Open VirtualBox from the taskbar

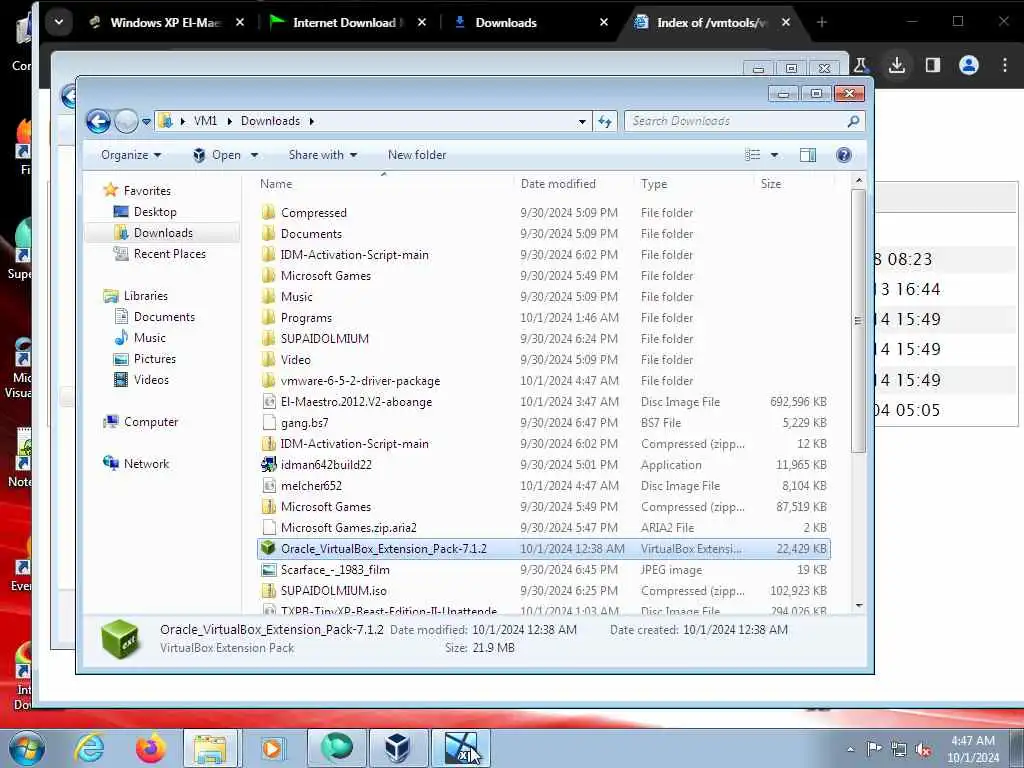tap(397, 748)
